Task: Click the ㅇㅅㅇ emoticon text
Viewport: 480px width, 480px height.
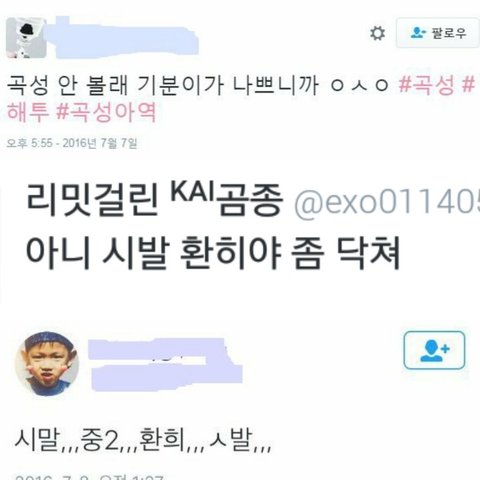Action: click(x=360, y=85)
